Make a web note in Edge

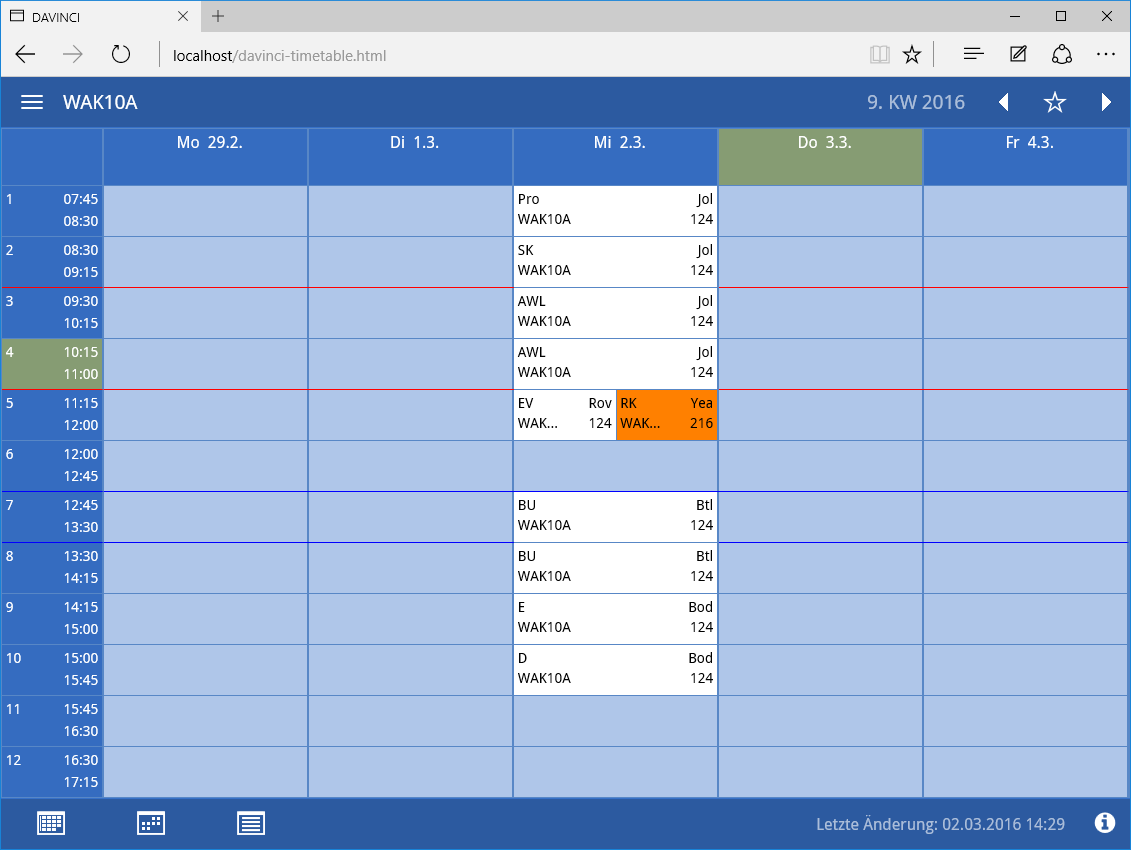(x=1018, y=55)
